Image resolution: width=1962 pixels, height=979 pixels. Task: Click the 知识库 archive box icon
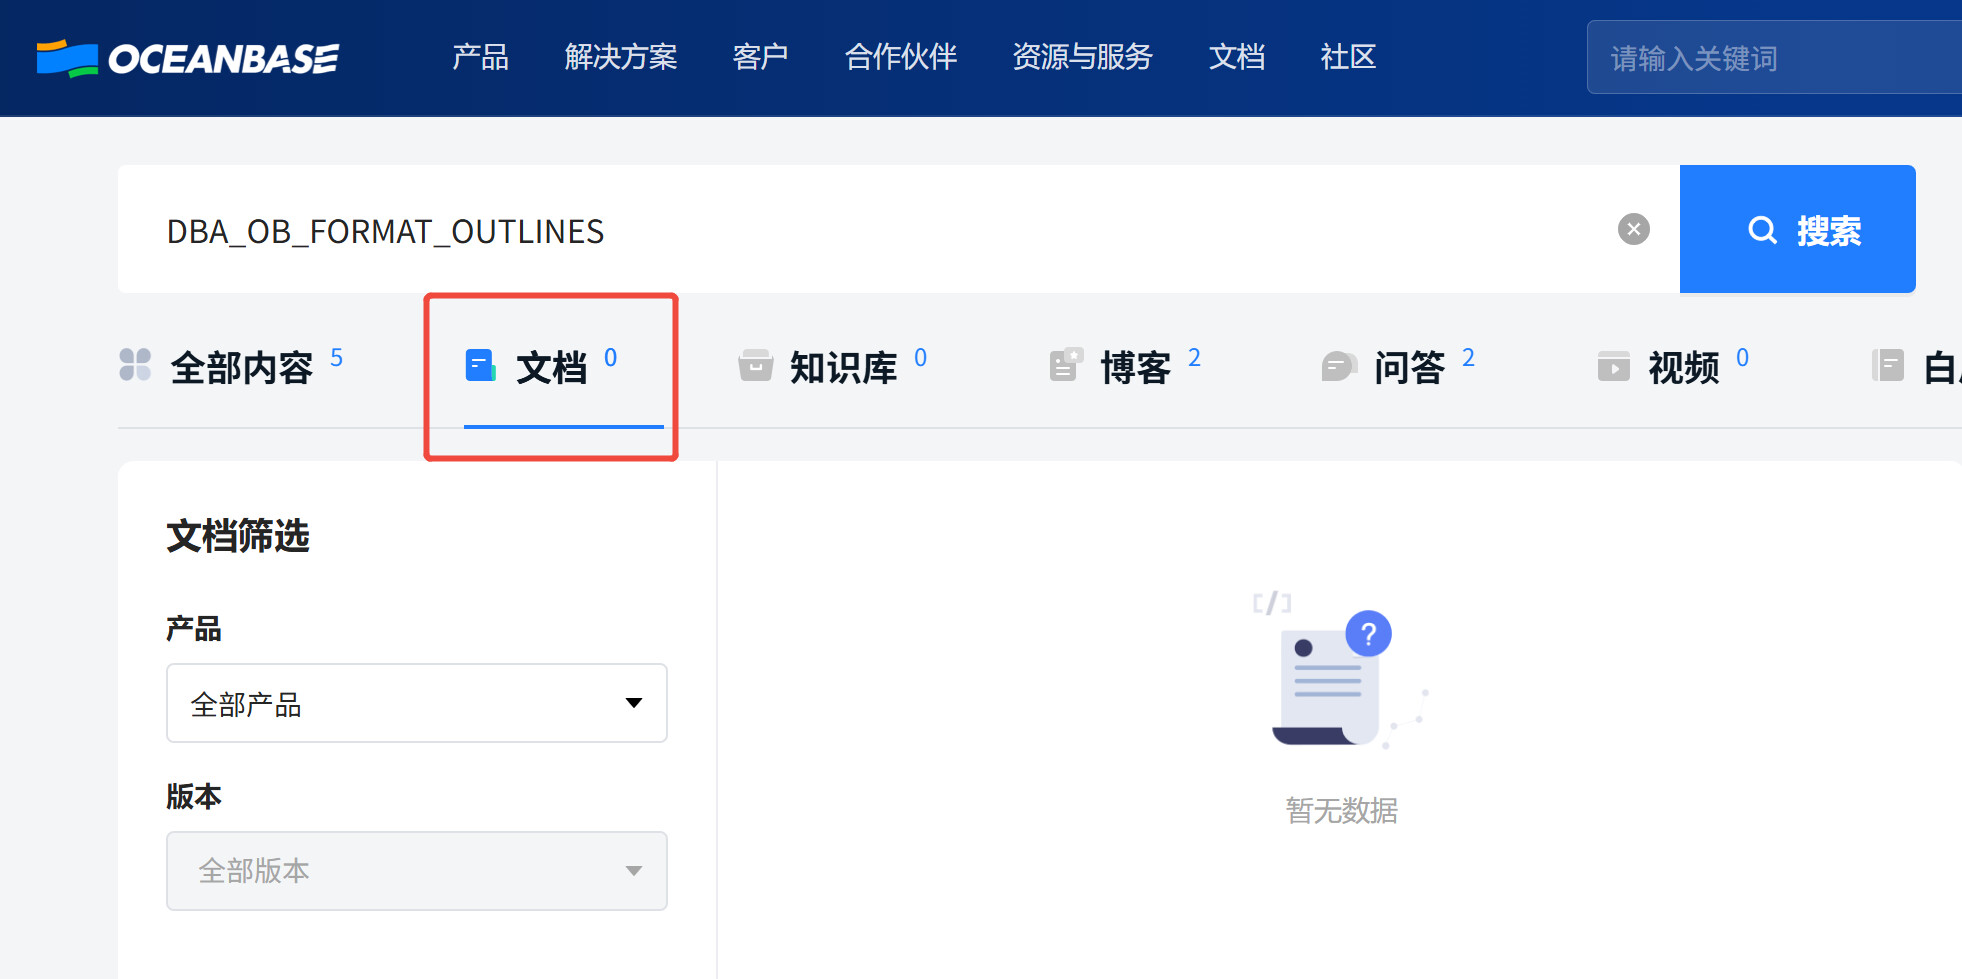pos(755,366)
